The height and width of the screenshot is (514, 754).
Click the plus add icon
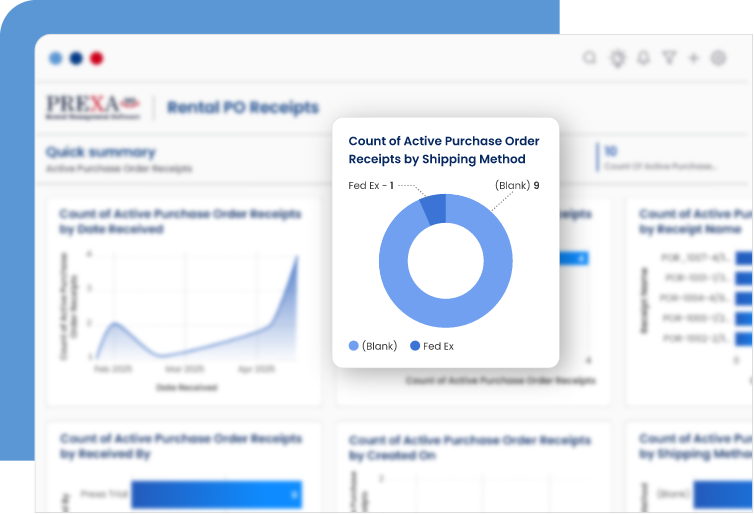click(694, 59)
